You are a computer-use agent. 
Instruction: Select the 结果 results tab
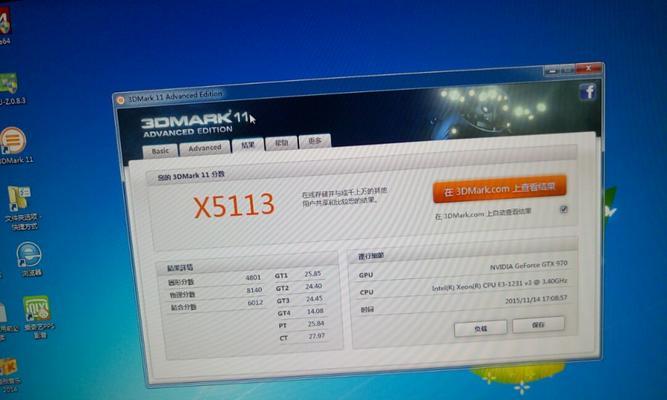click(x=248, y=145)
